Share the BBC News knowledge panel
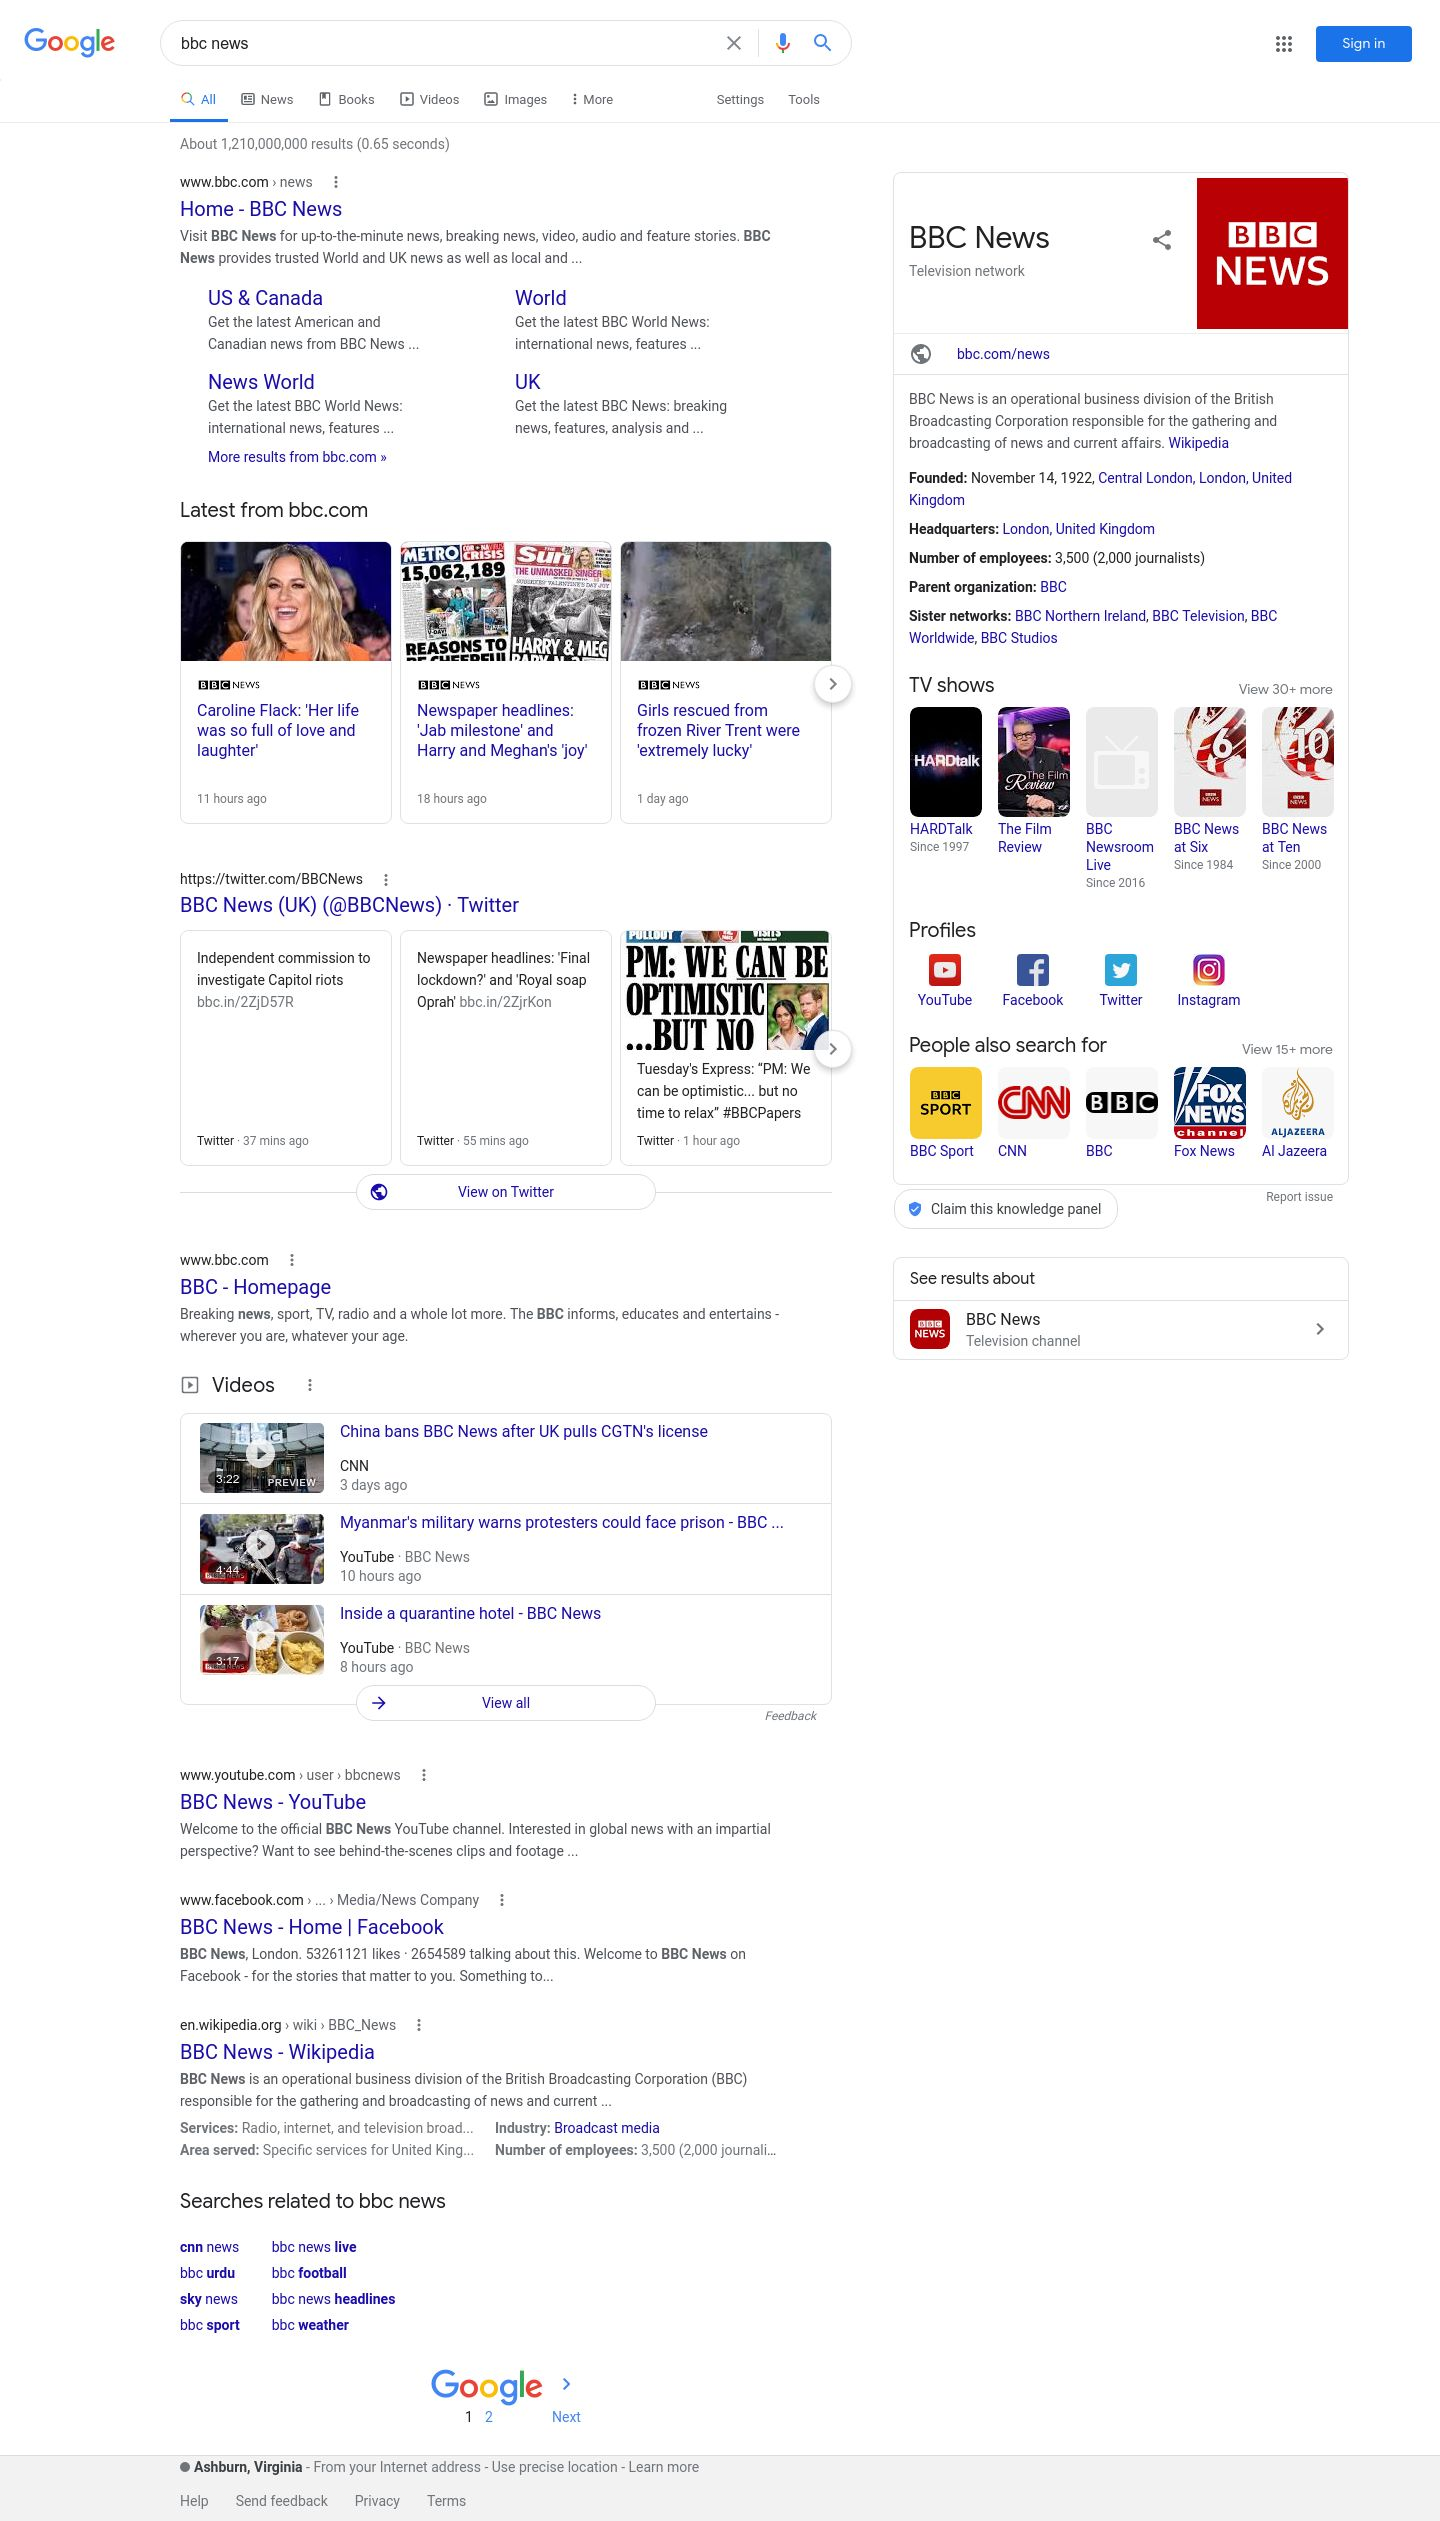The width and height of the screenshot is (1440, 2521). pos(1162,240)
